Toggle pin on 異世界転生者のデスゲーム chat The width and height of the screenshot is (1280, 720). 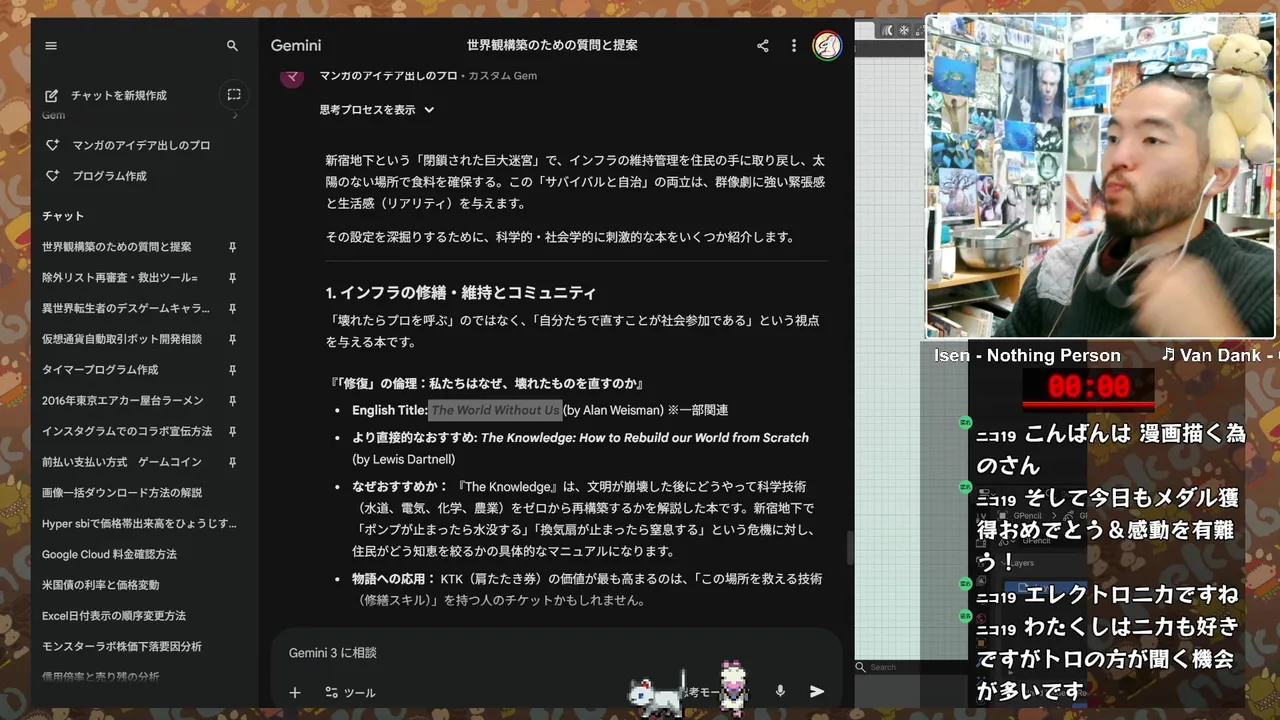232,309
